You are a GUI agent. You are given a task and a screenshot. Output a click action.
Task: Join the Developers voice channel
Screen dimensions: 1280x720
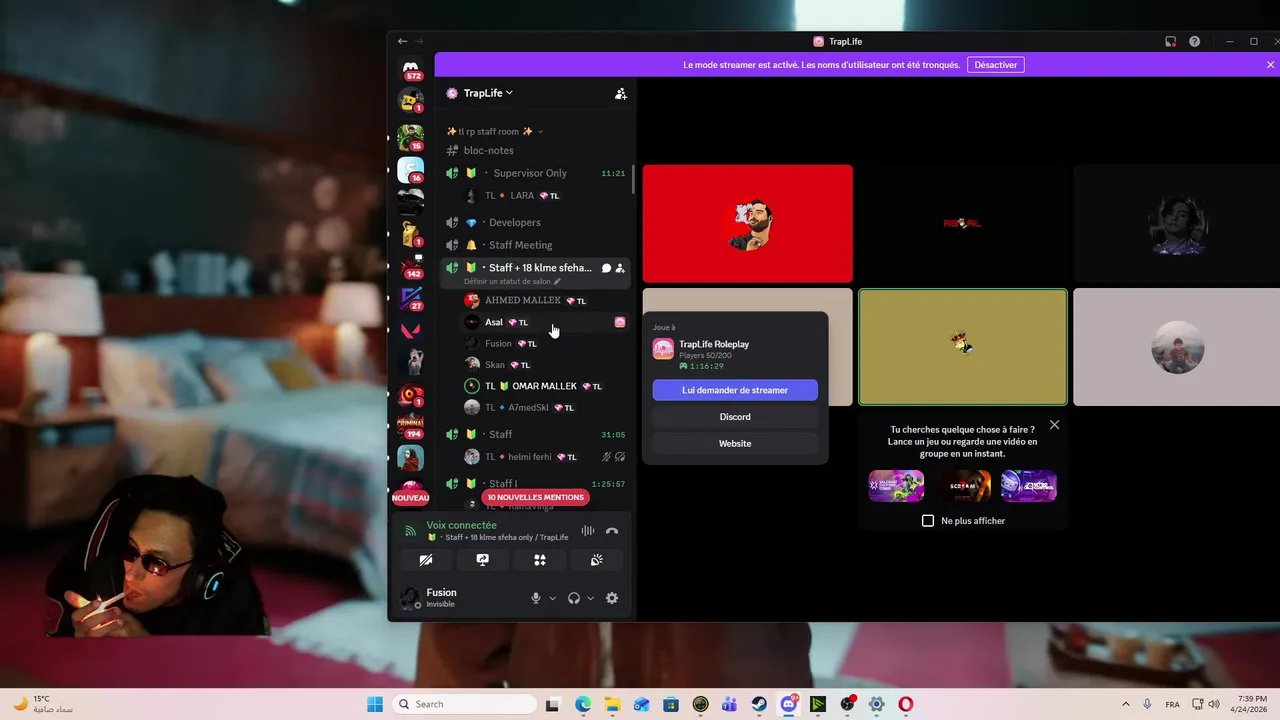point(536,222)
